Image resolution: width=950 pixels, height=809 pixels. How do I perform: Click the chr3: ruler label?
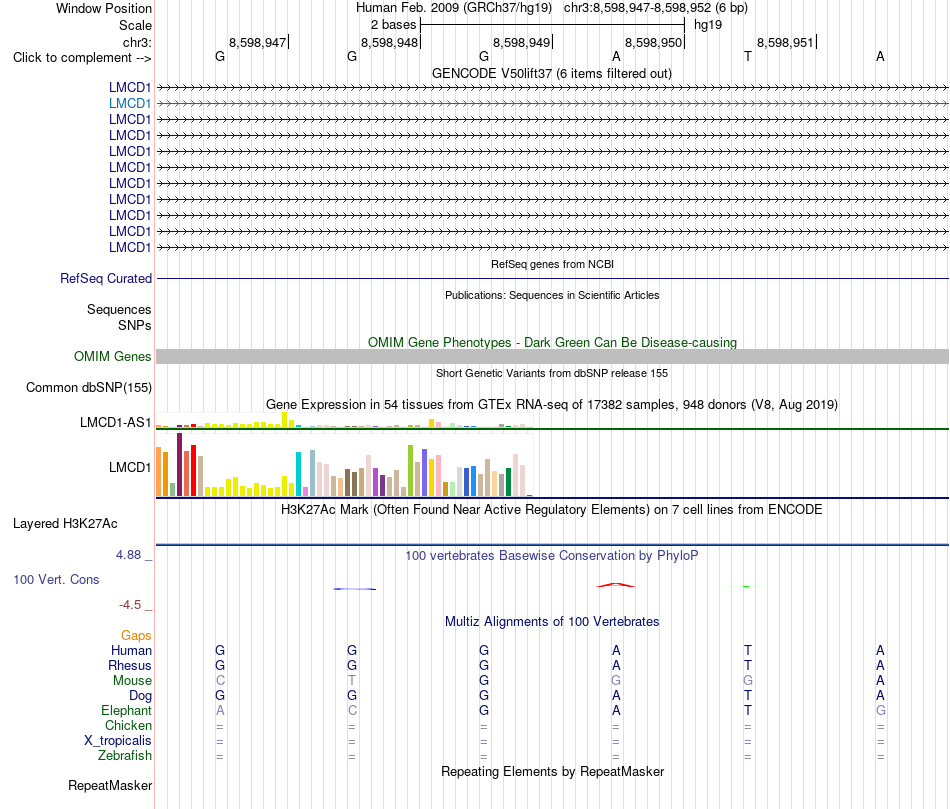[x=137, y=42]
